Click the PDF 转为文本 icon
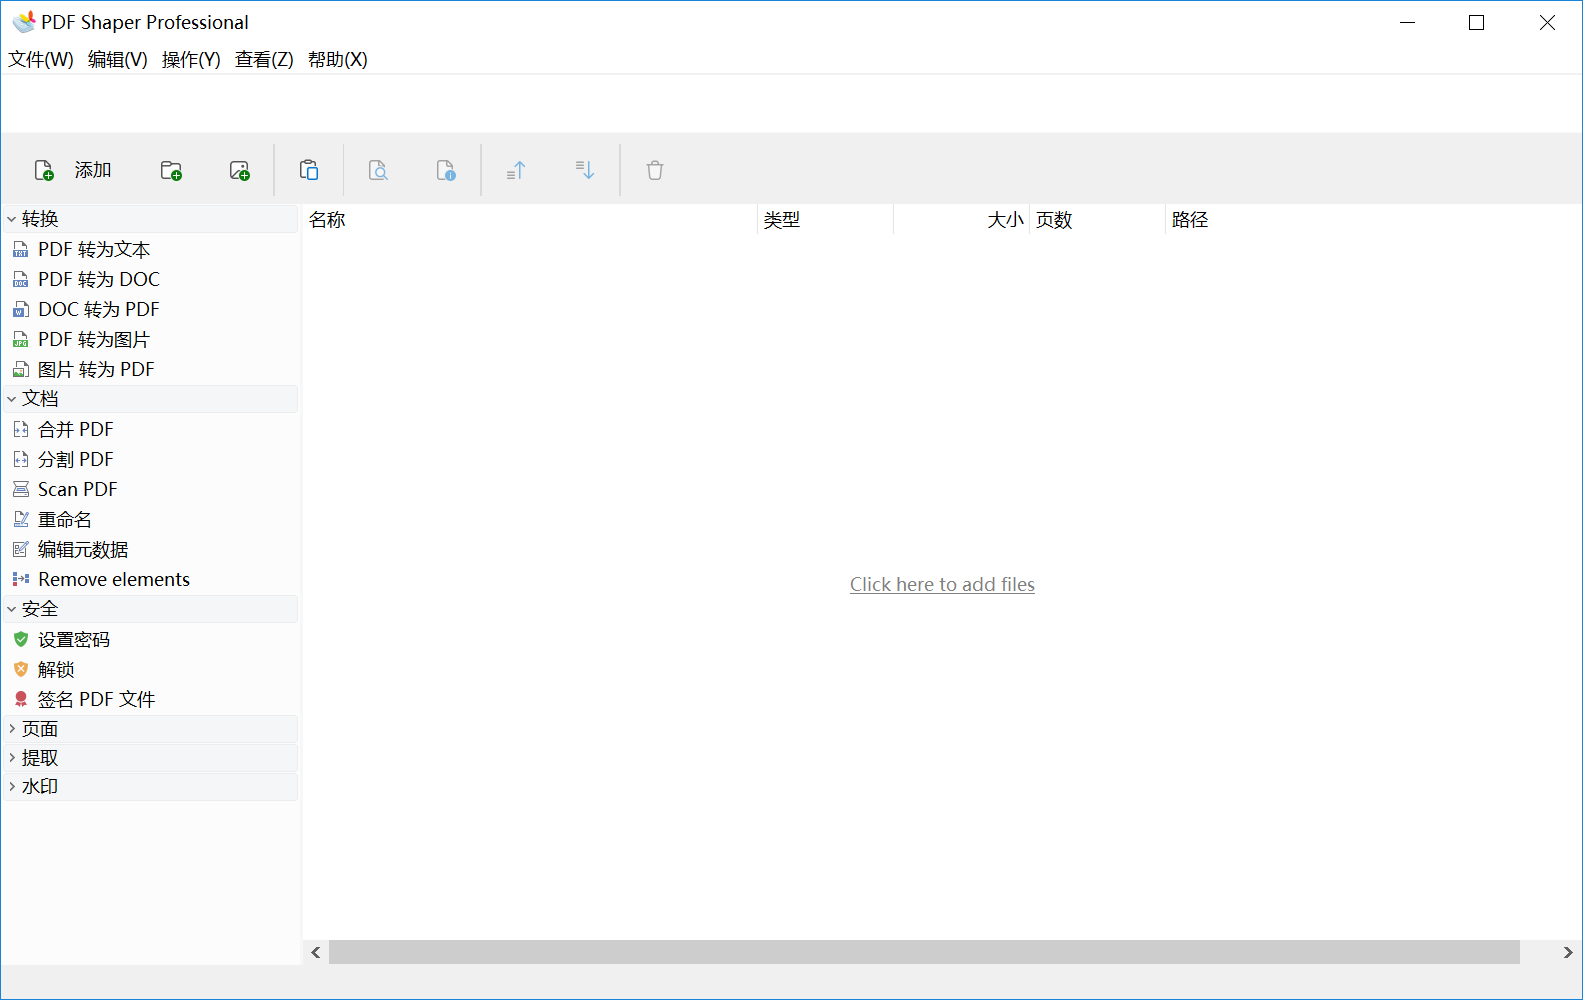 tap(21, 249)
